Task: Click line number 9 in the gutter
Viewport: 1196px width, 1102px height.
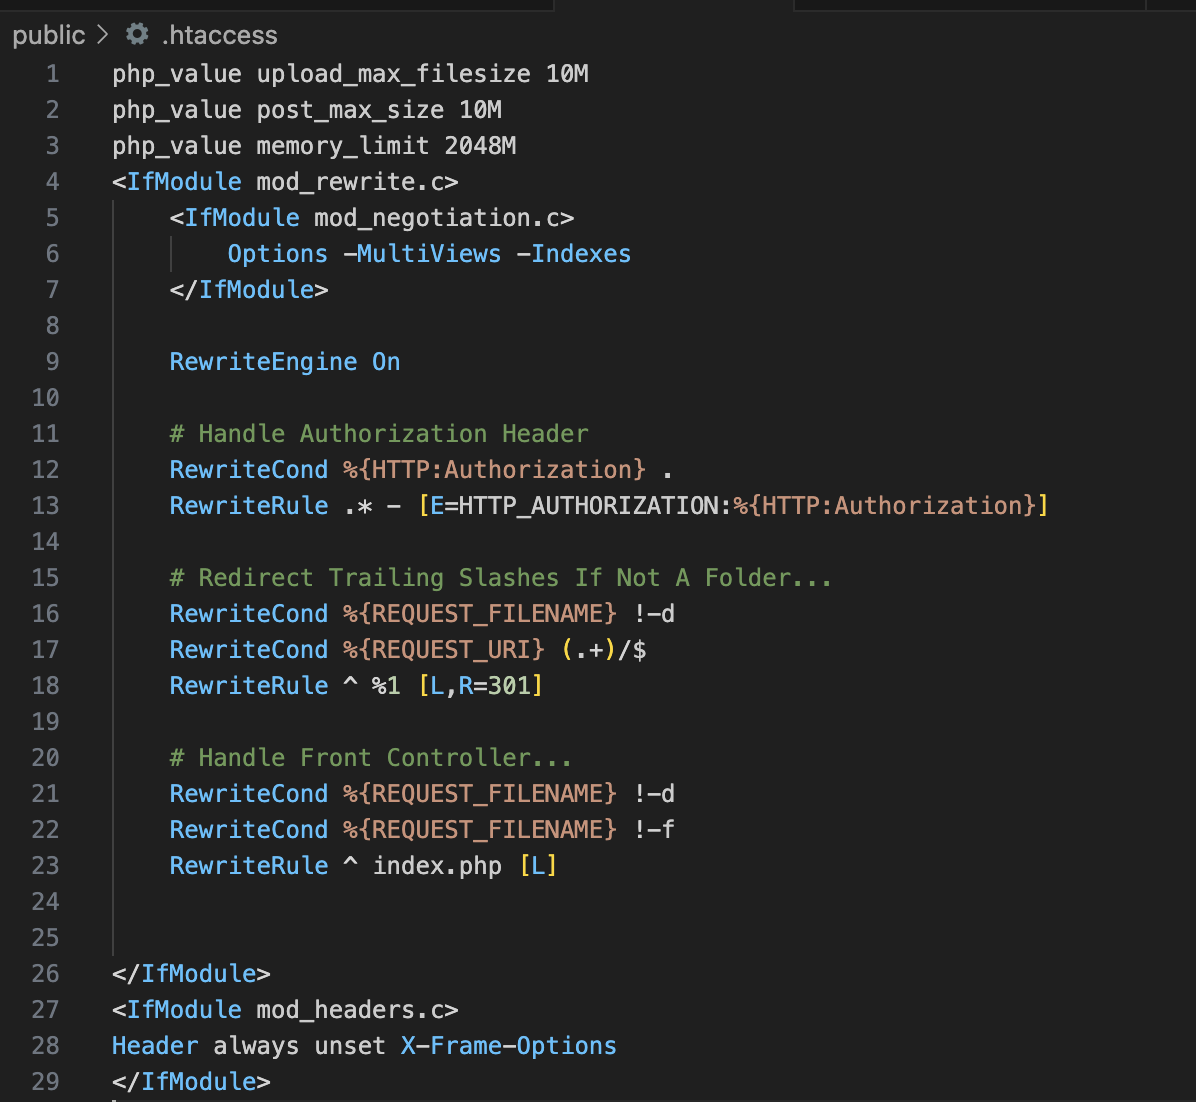Action: 52,361
